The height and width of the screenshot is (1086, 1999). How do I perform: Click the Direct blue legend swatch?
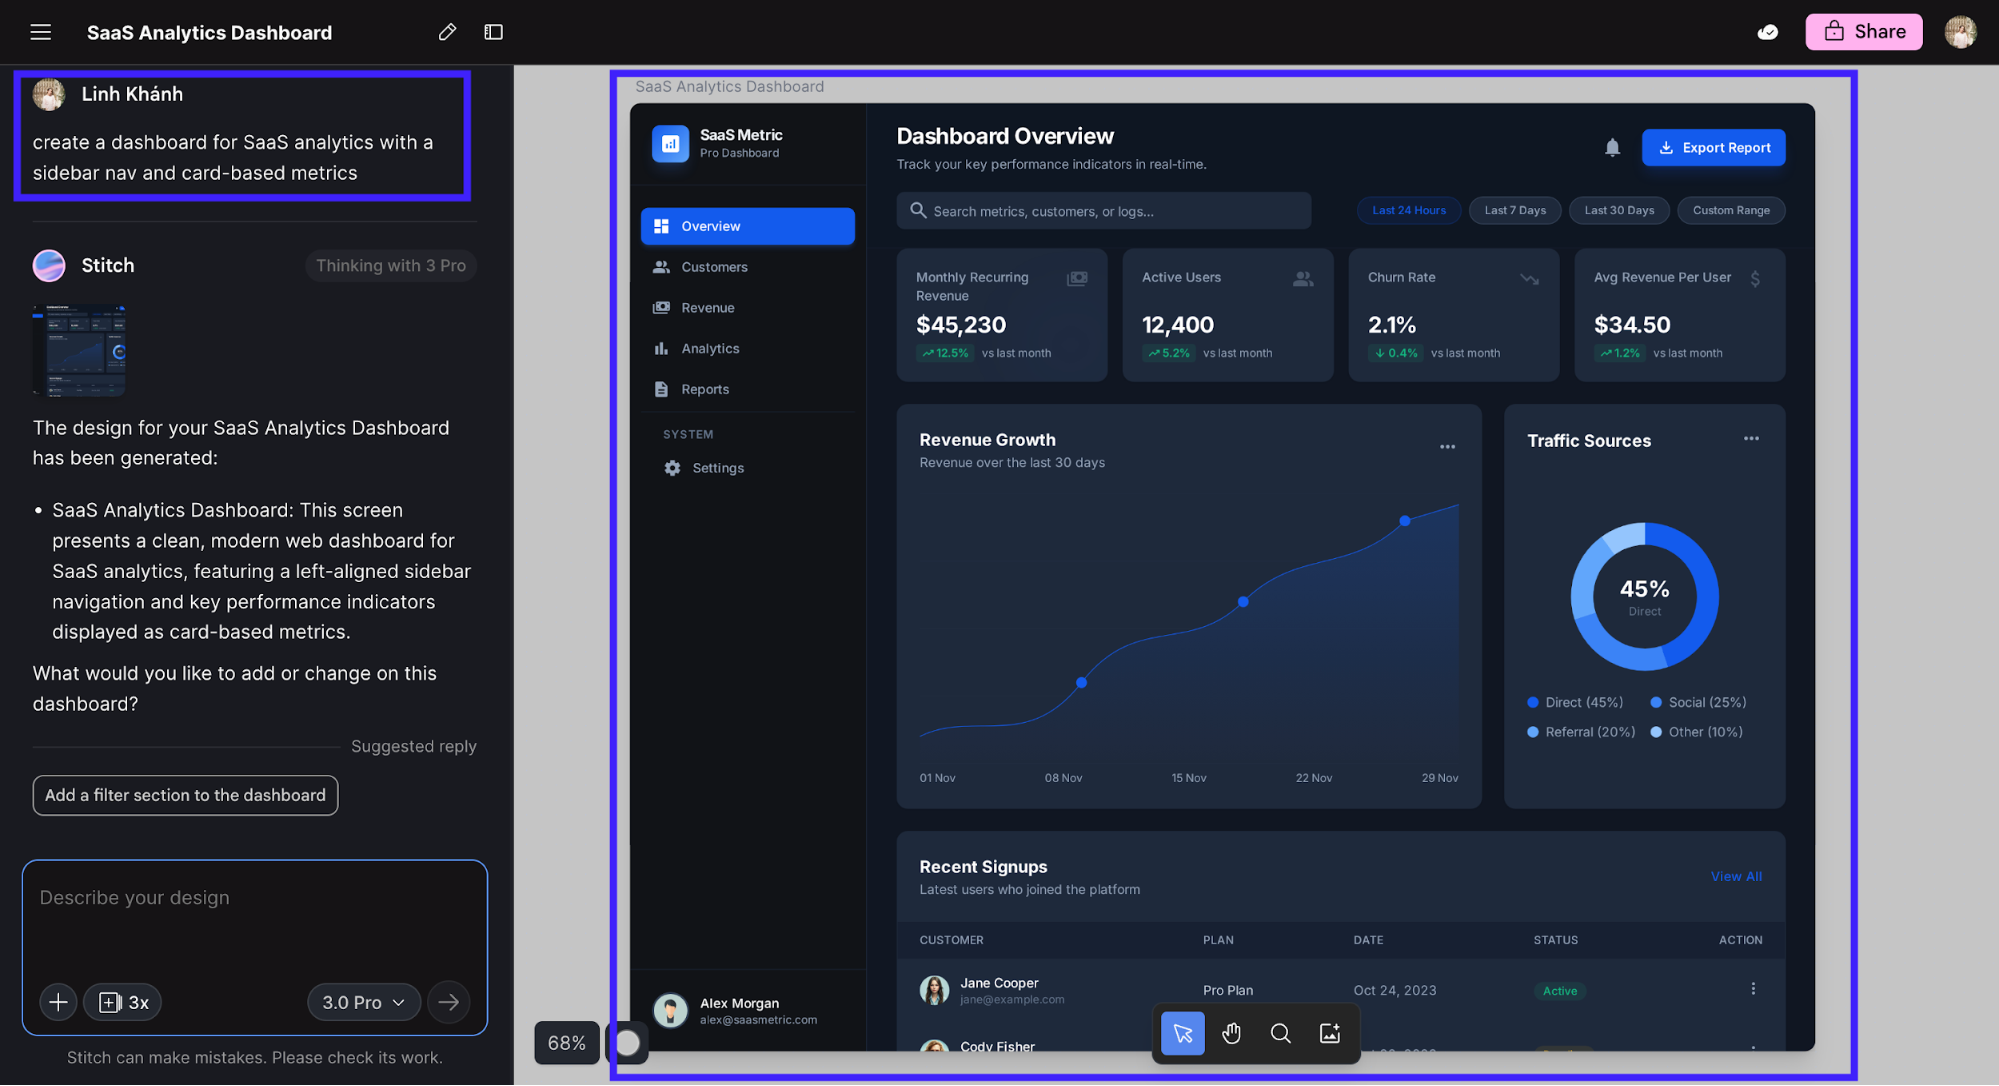[x=1532, y=702]
